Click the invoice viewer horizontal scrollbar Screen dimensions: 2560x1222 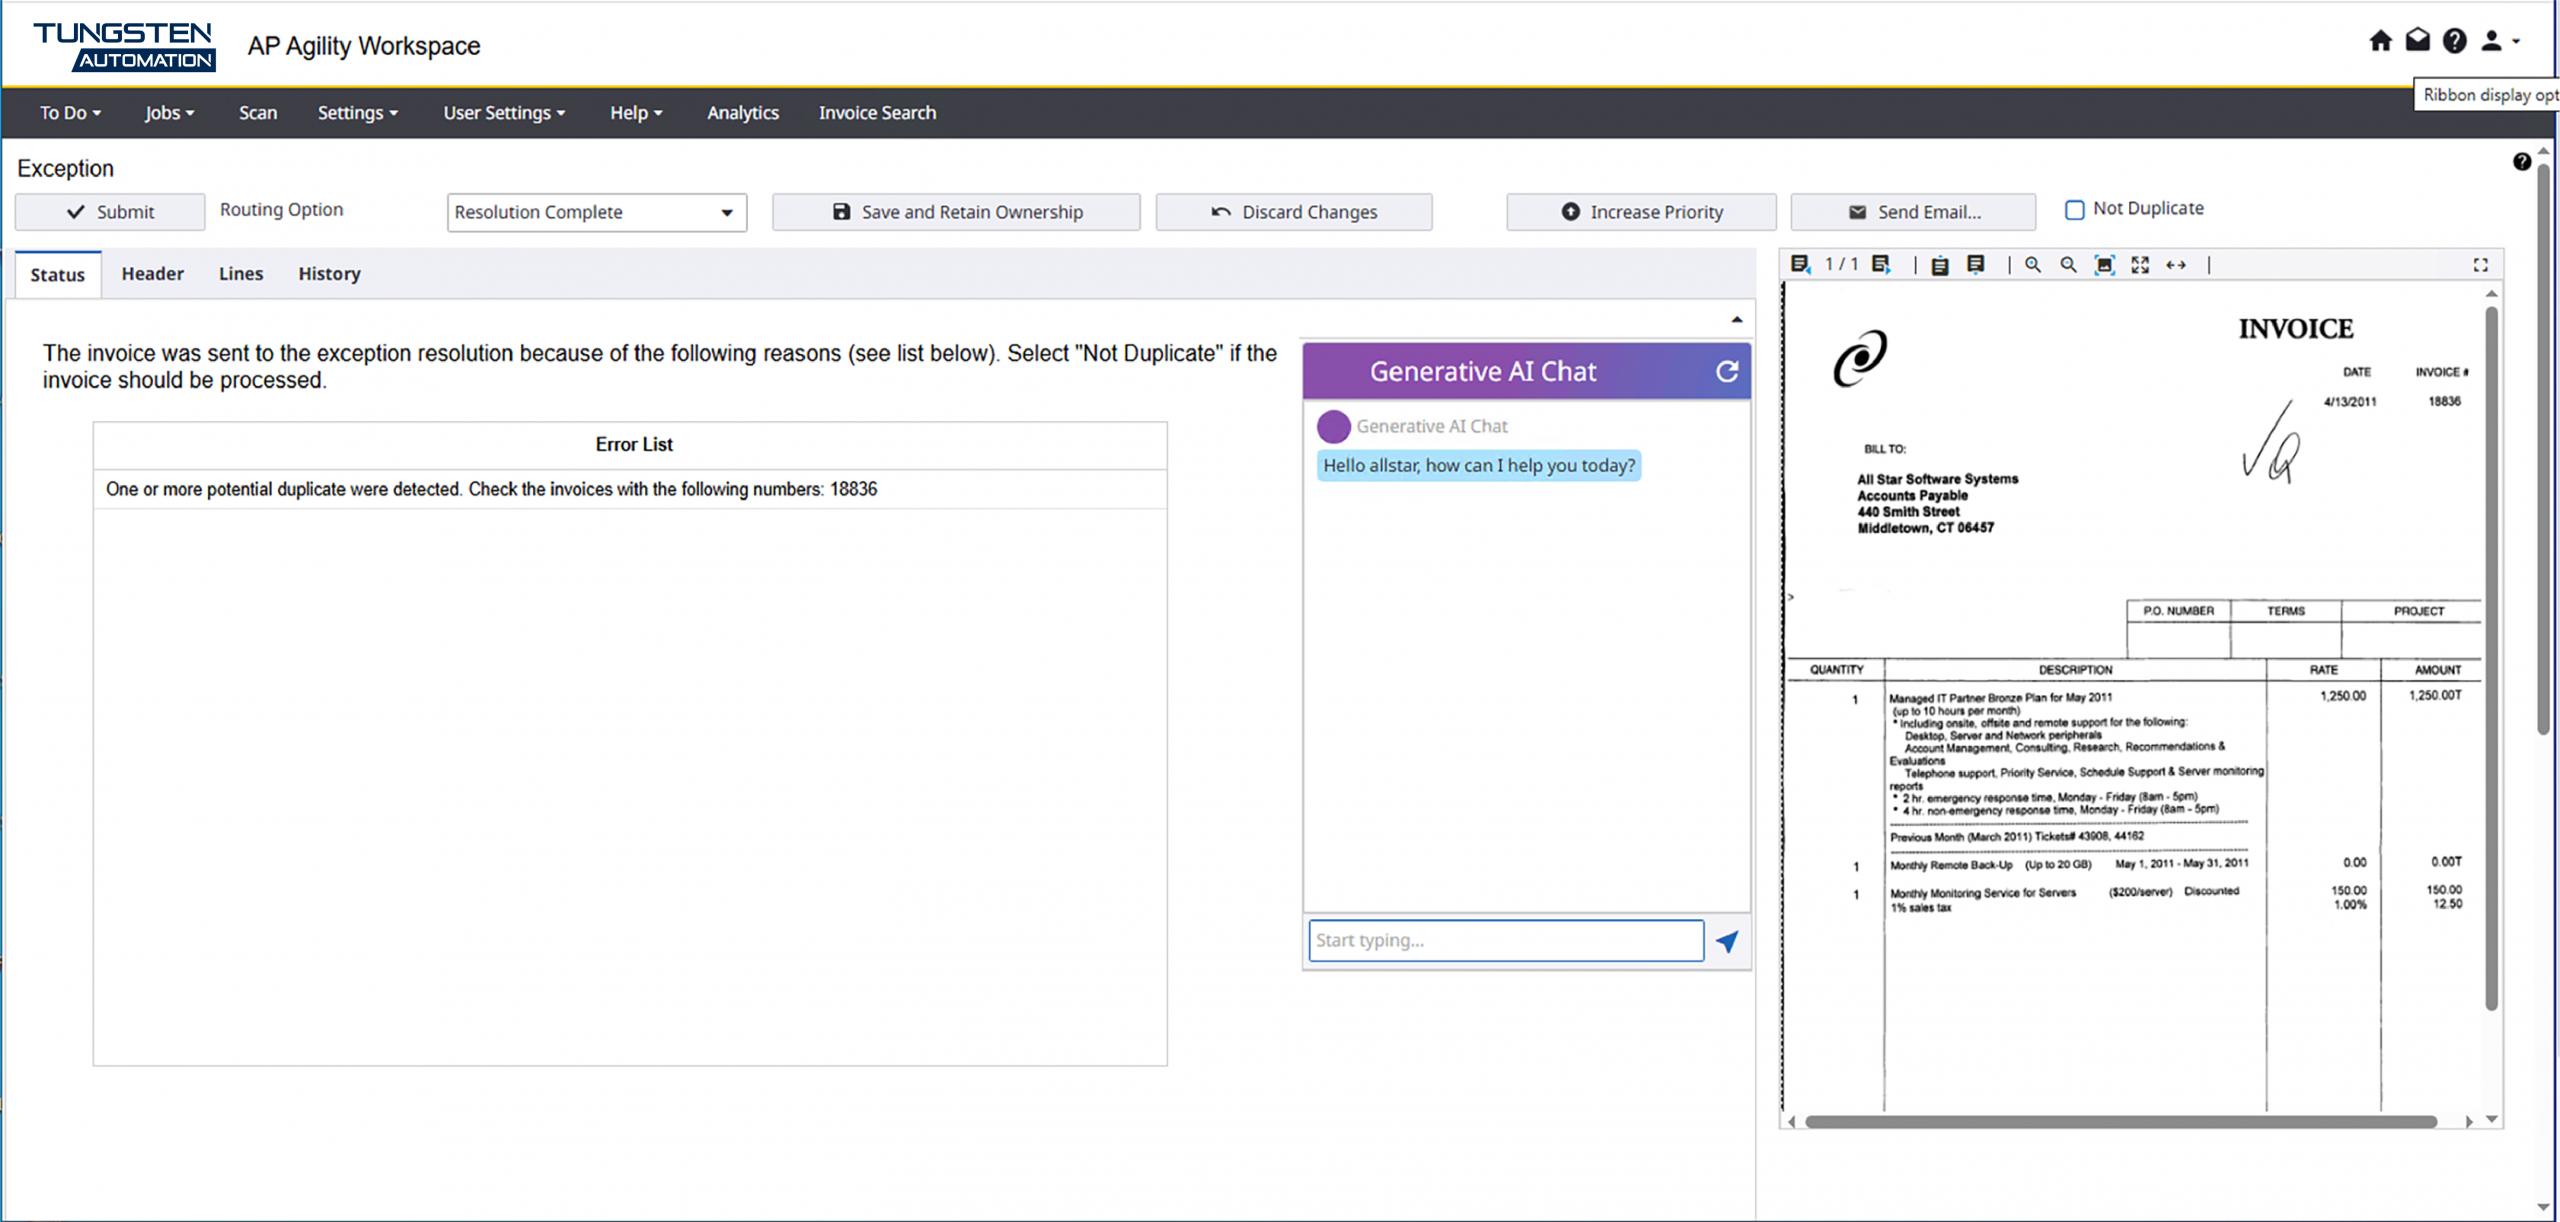pyautogui.click(x=2120, y=1121)
